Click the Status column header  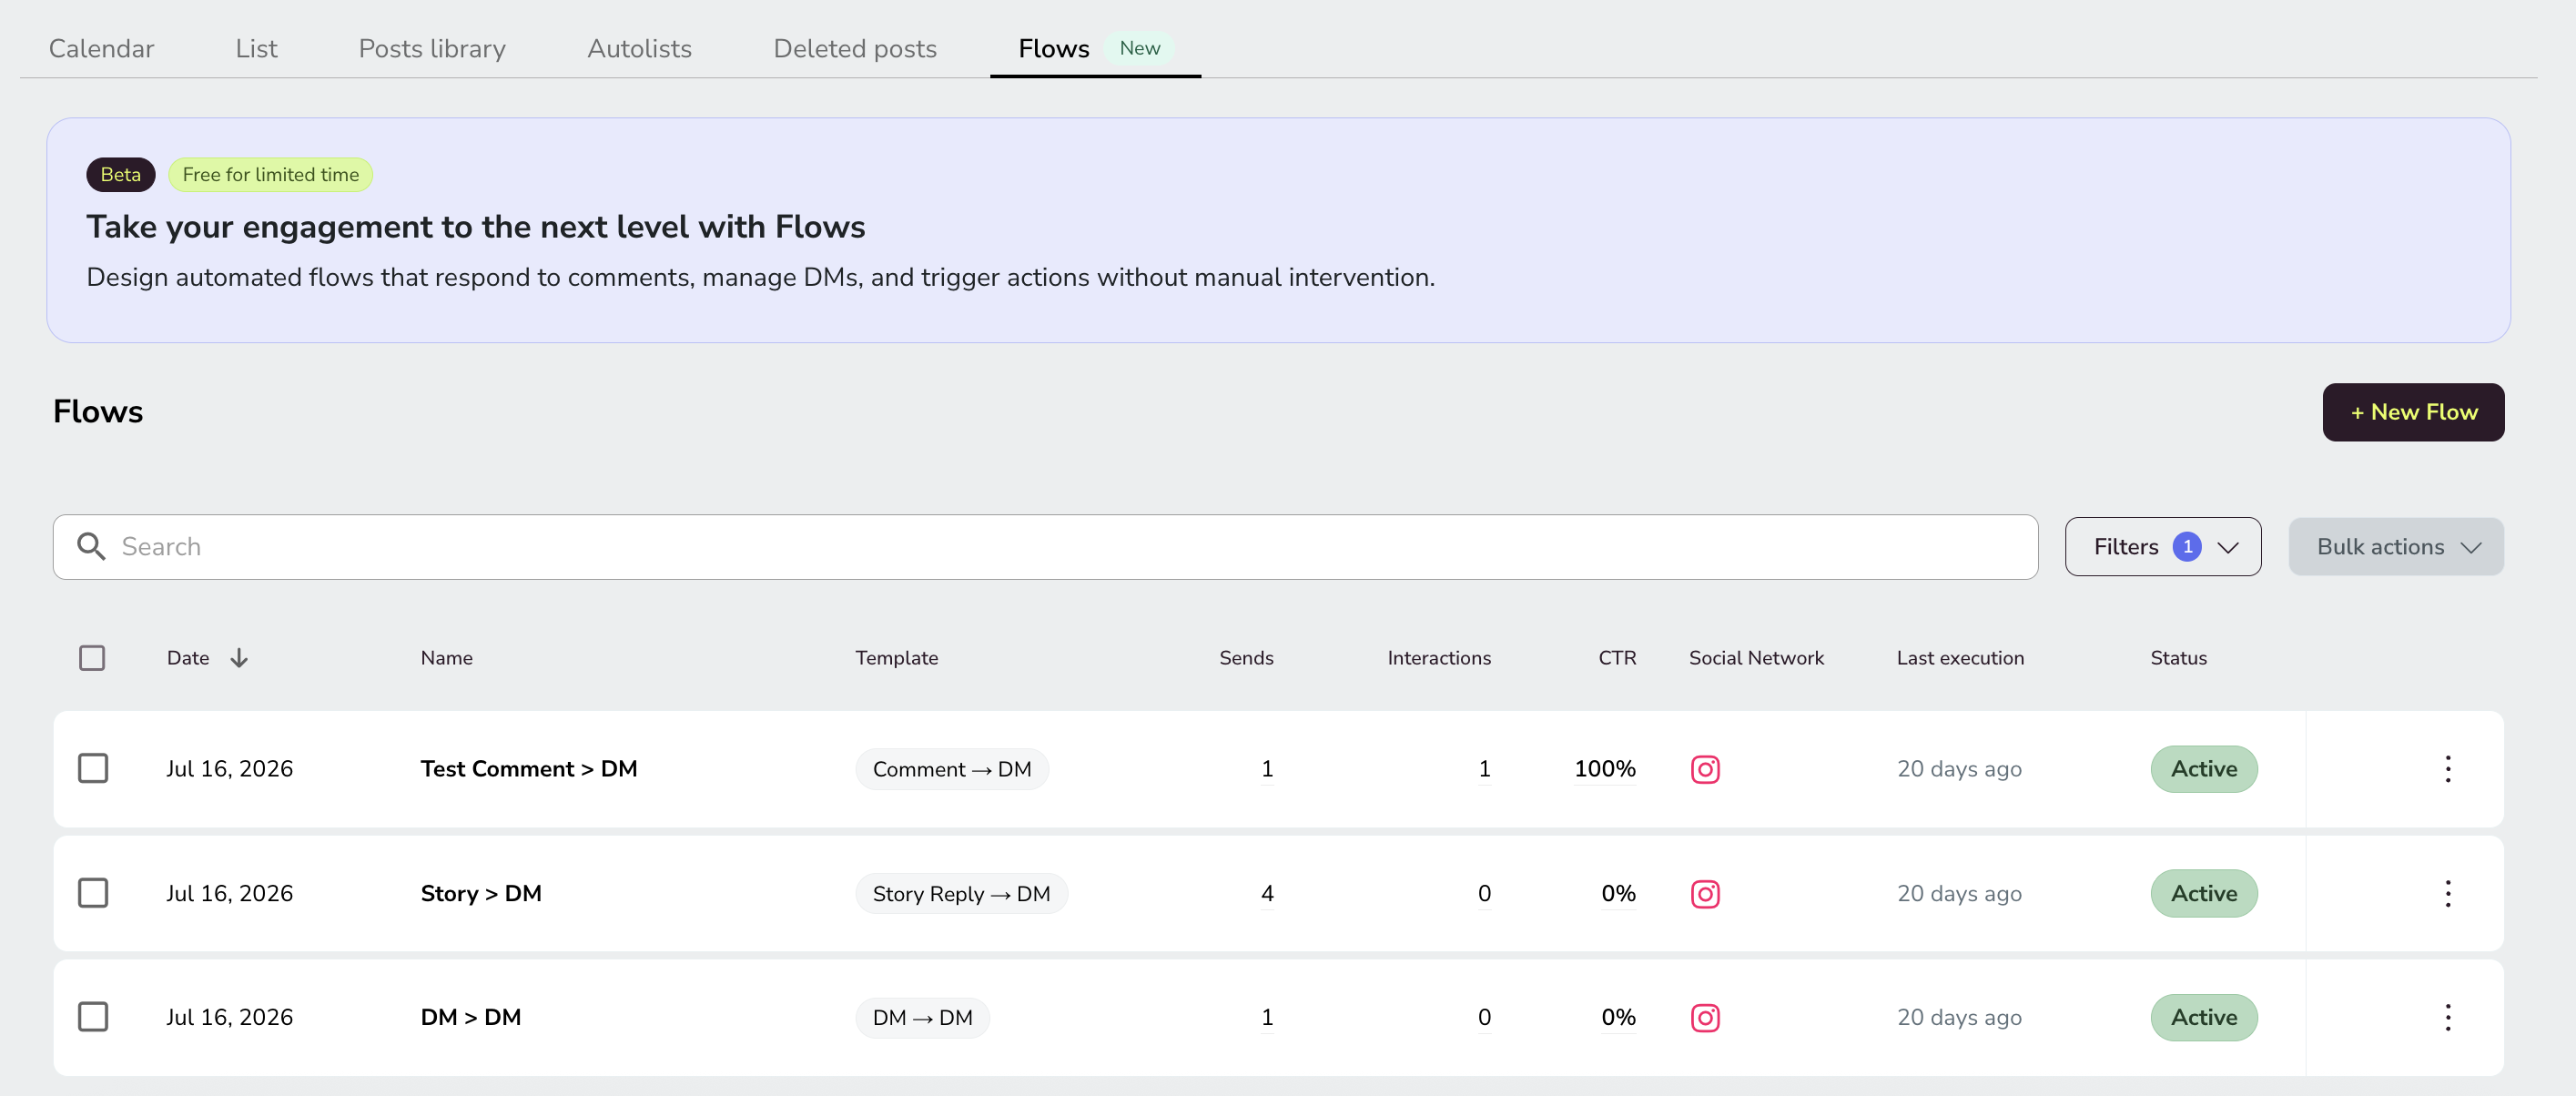coord(2178,658)
